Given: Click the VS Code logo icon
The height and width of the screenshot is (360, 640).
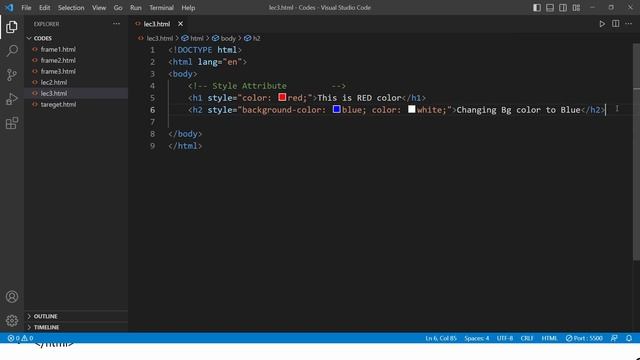Looking at the screenshot, I should tap(9, 8).
